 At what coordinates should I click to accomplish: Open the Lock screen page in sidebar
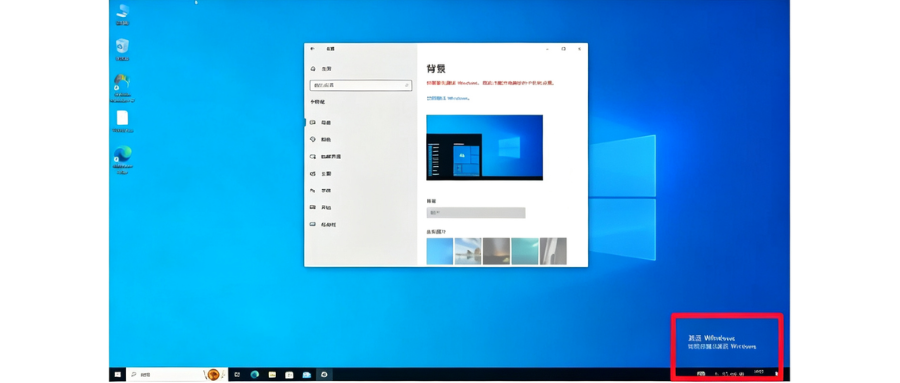click(x=325, y=156)
